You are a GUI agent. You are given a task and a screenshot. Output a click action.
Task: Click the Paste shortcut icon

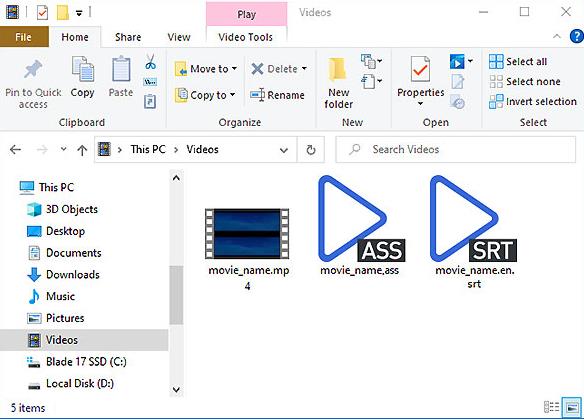point(150,101)
